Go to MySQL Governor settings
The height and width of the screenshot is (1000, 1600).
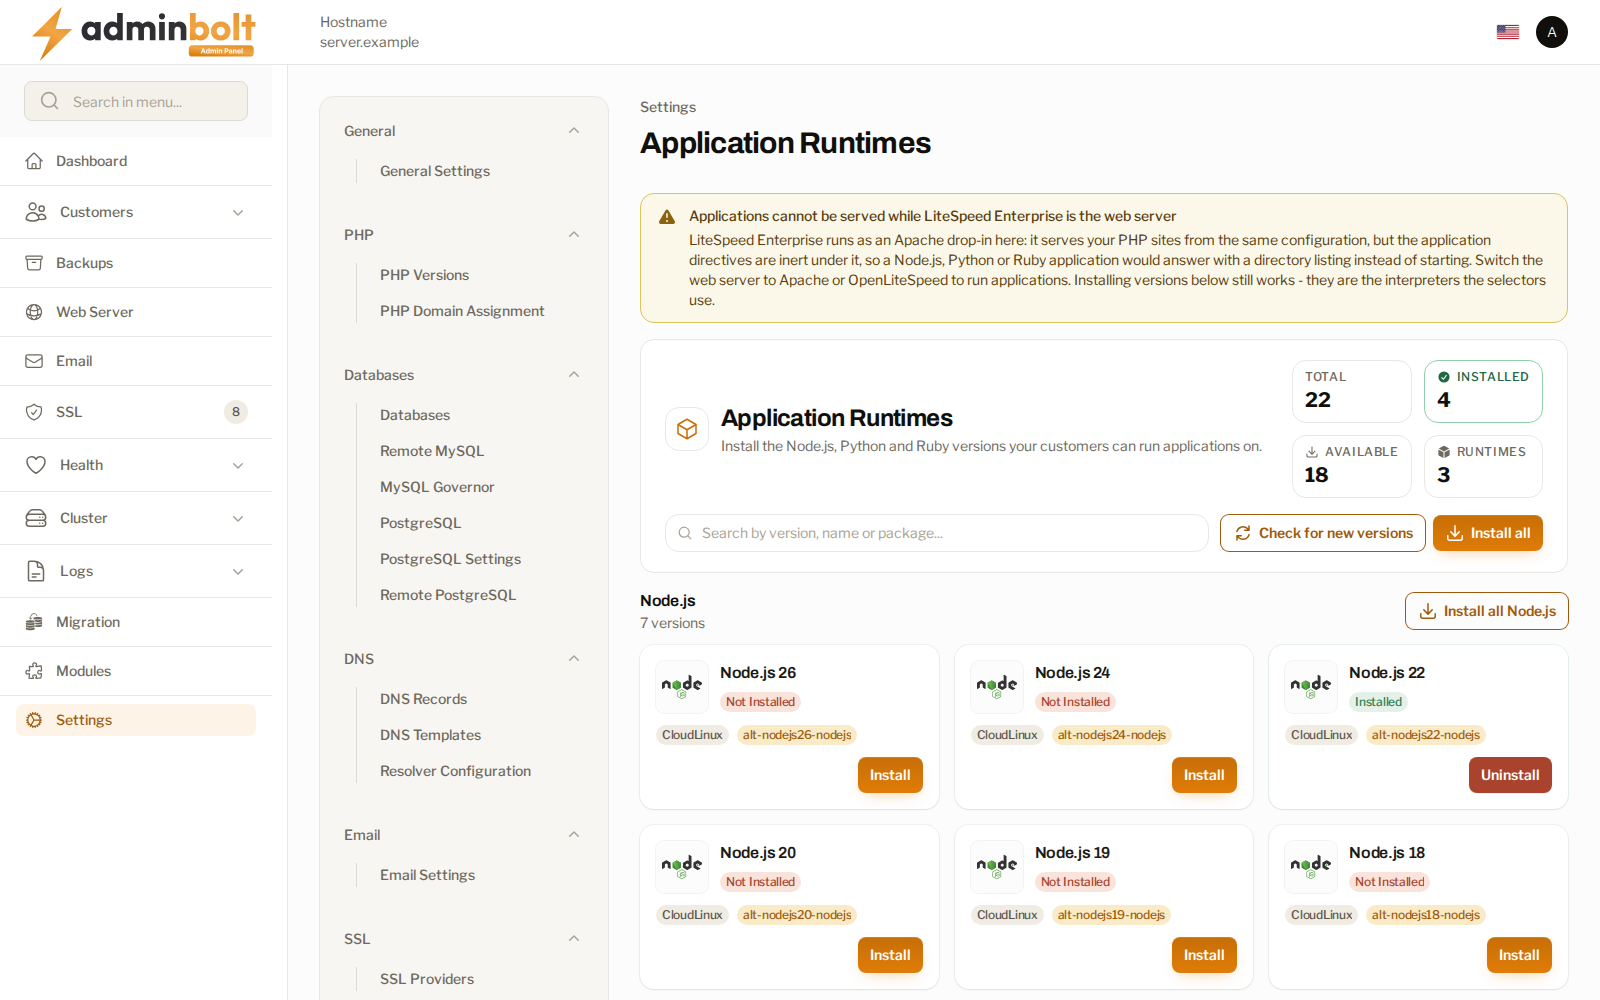tap(437, 487)
